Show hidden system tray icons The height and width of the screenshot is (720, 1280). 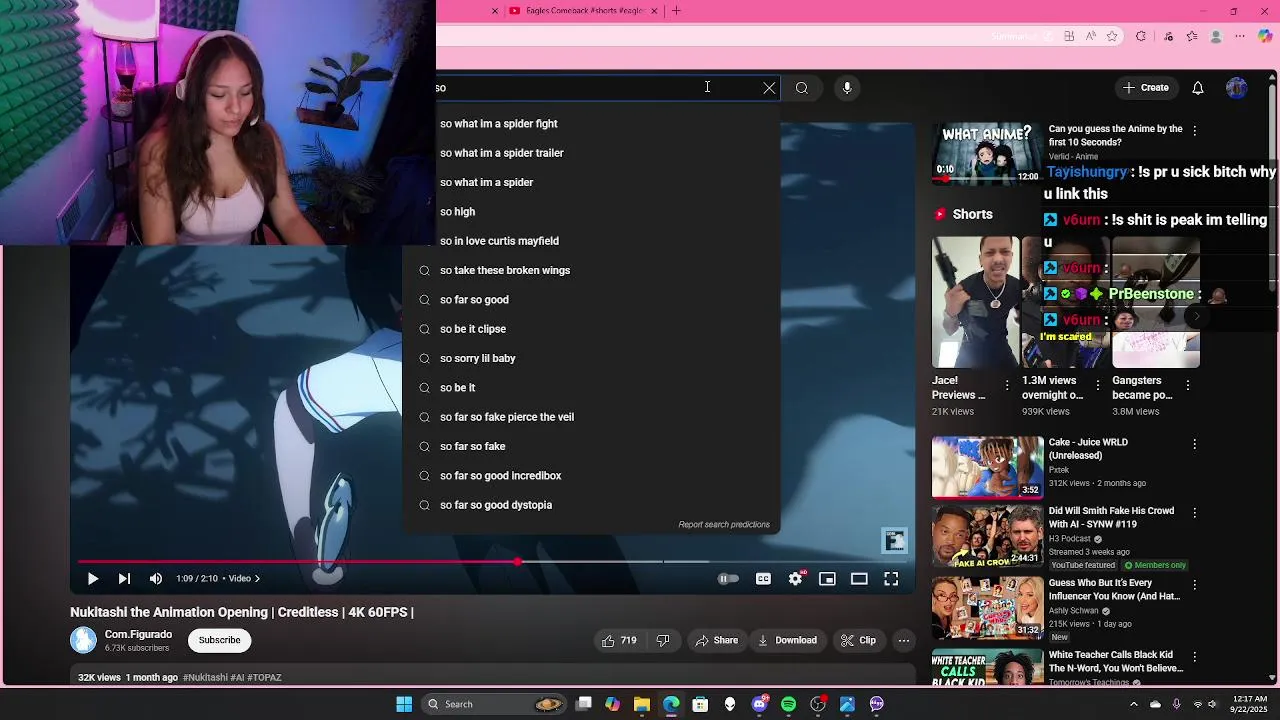pos(1133,704)
